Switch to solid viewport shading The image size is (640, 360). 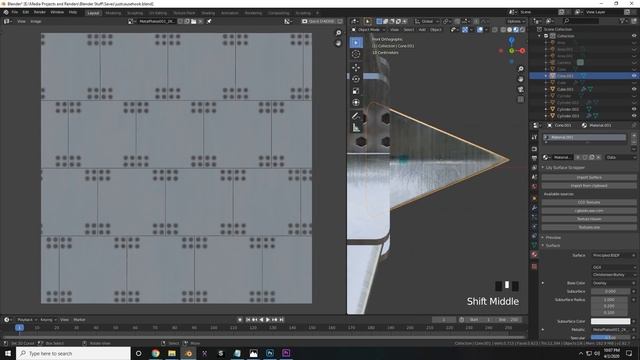509,30
